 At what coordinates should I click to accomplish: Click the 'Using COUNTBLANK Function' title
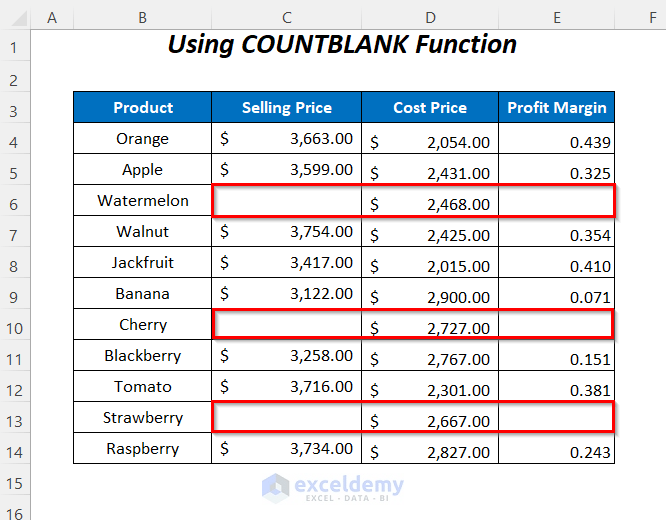342,44
